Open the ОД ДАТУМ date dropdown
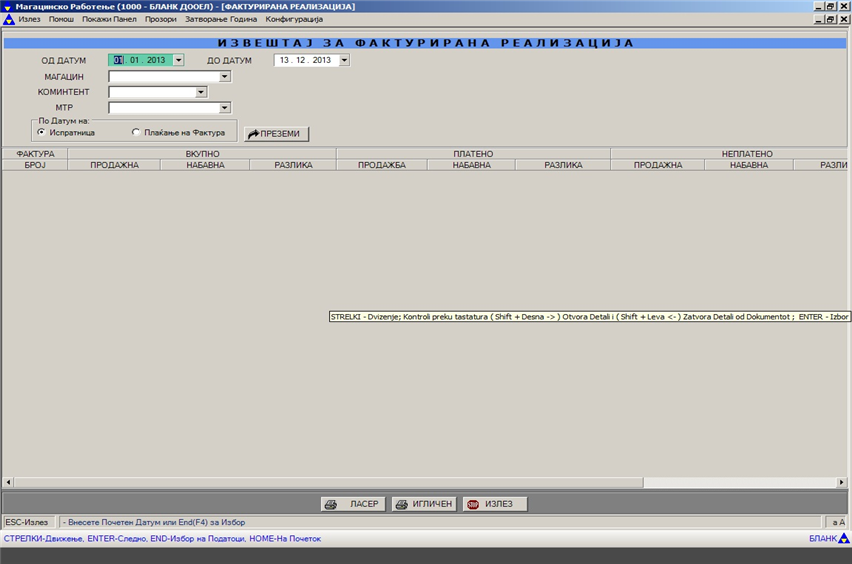Screen dimensions: 852x564 (x=179, y=60)
